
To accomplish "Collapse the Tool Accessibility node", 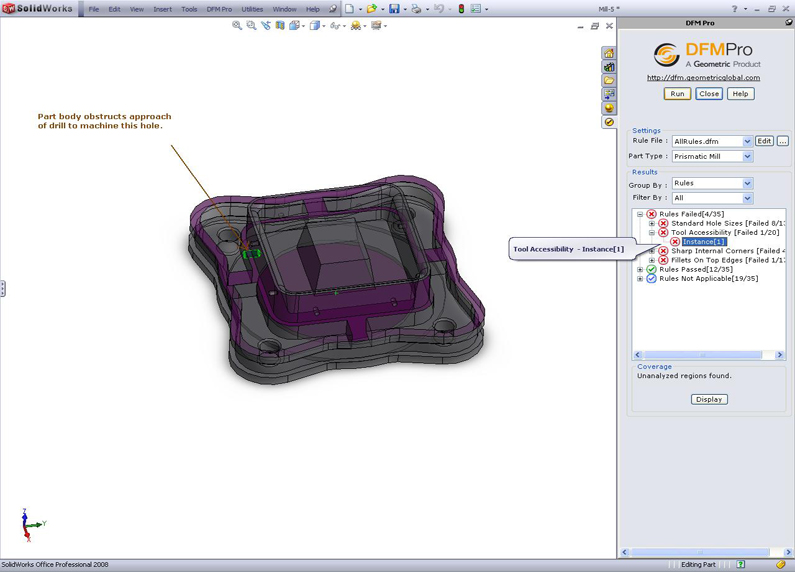I will coord(652,233).
